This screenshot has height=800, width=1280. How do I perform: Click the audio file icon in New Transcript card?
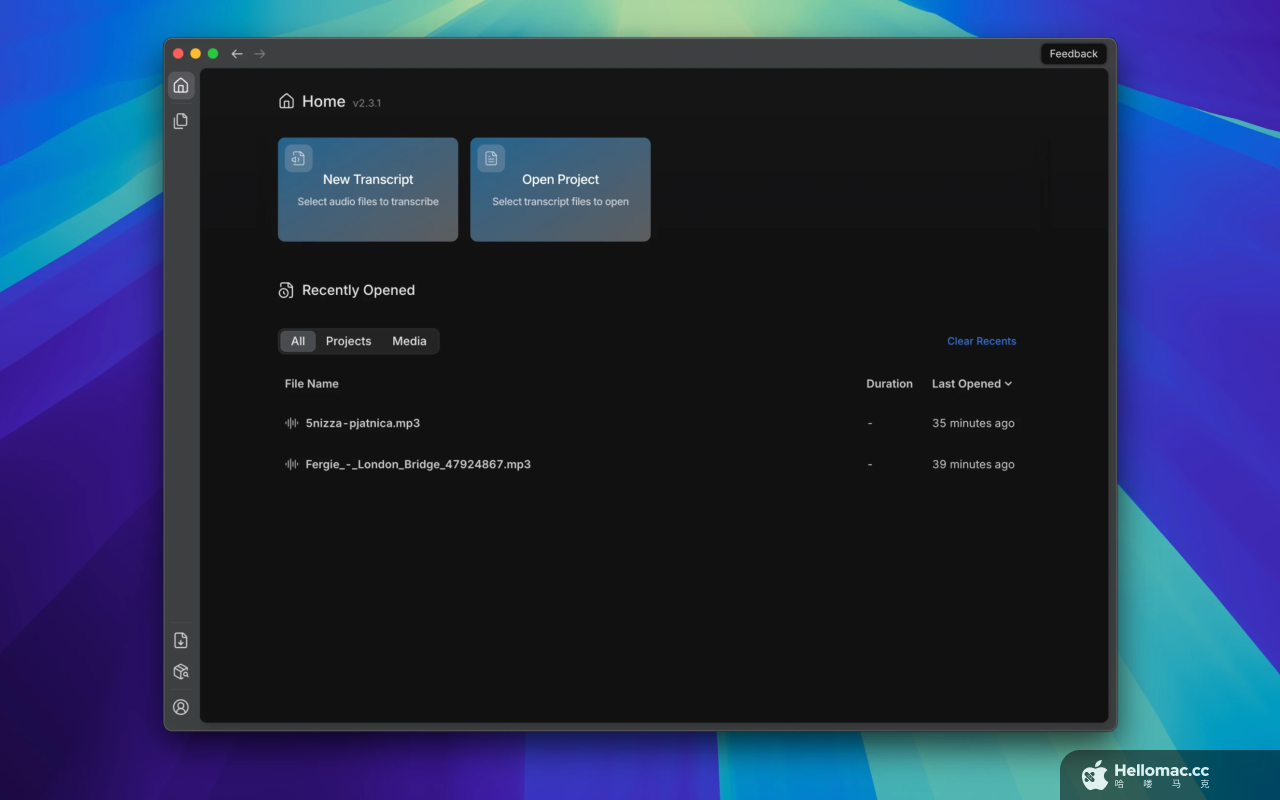coord(298,158)
